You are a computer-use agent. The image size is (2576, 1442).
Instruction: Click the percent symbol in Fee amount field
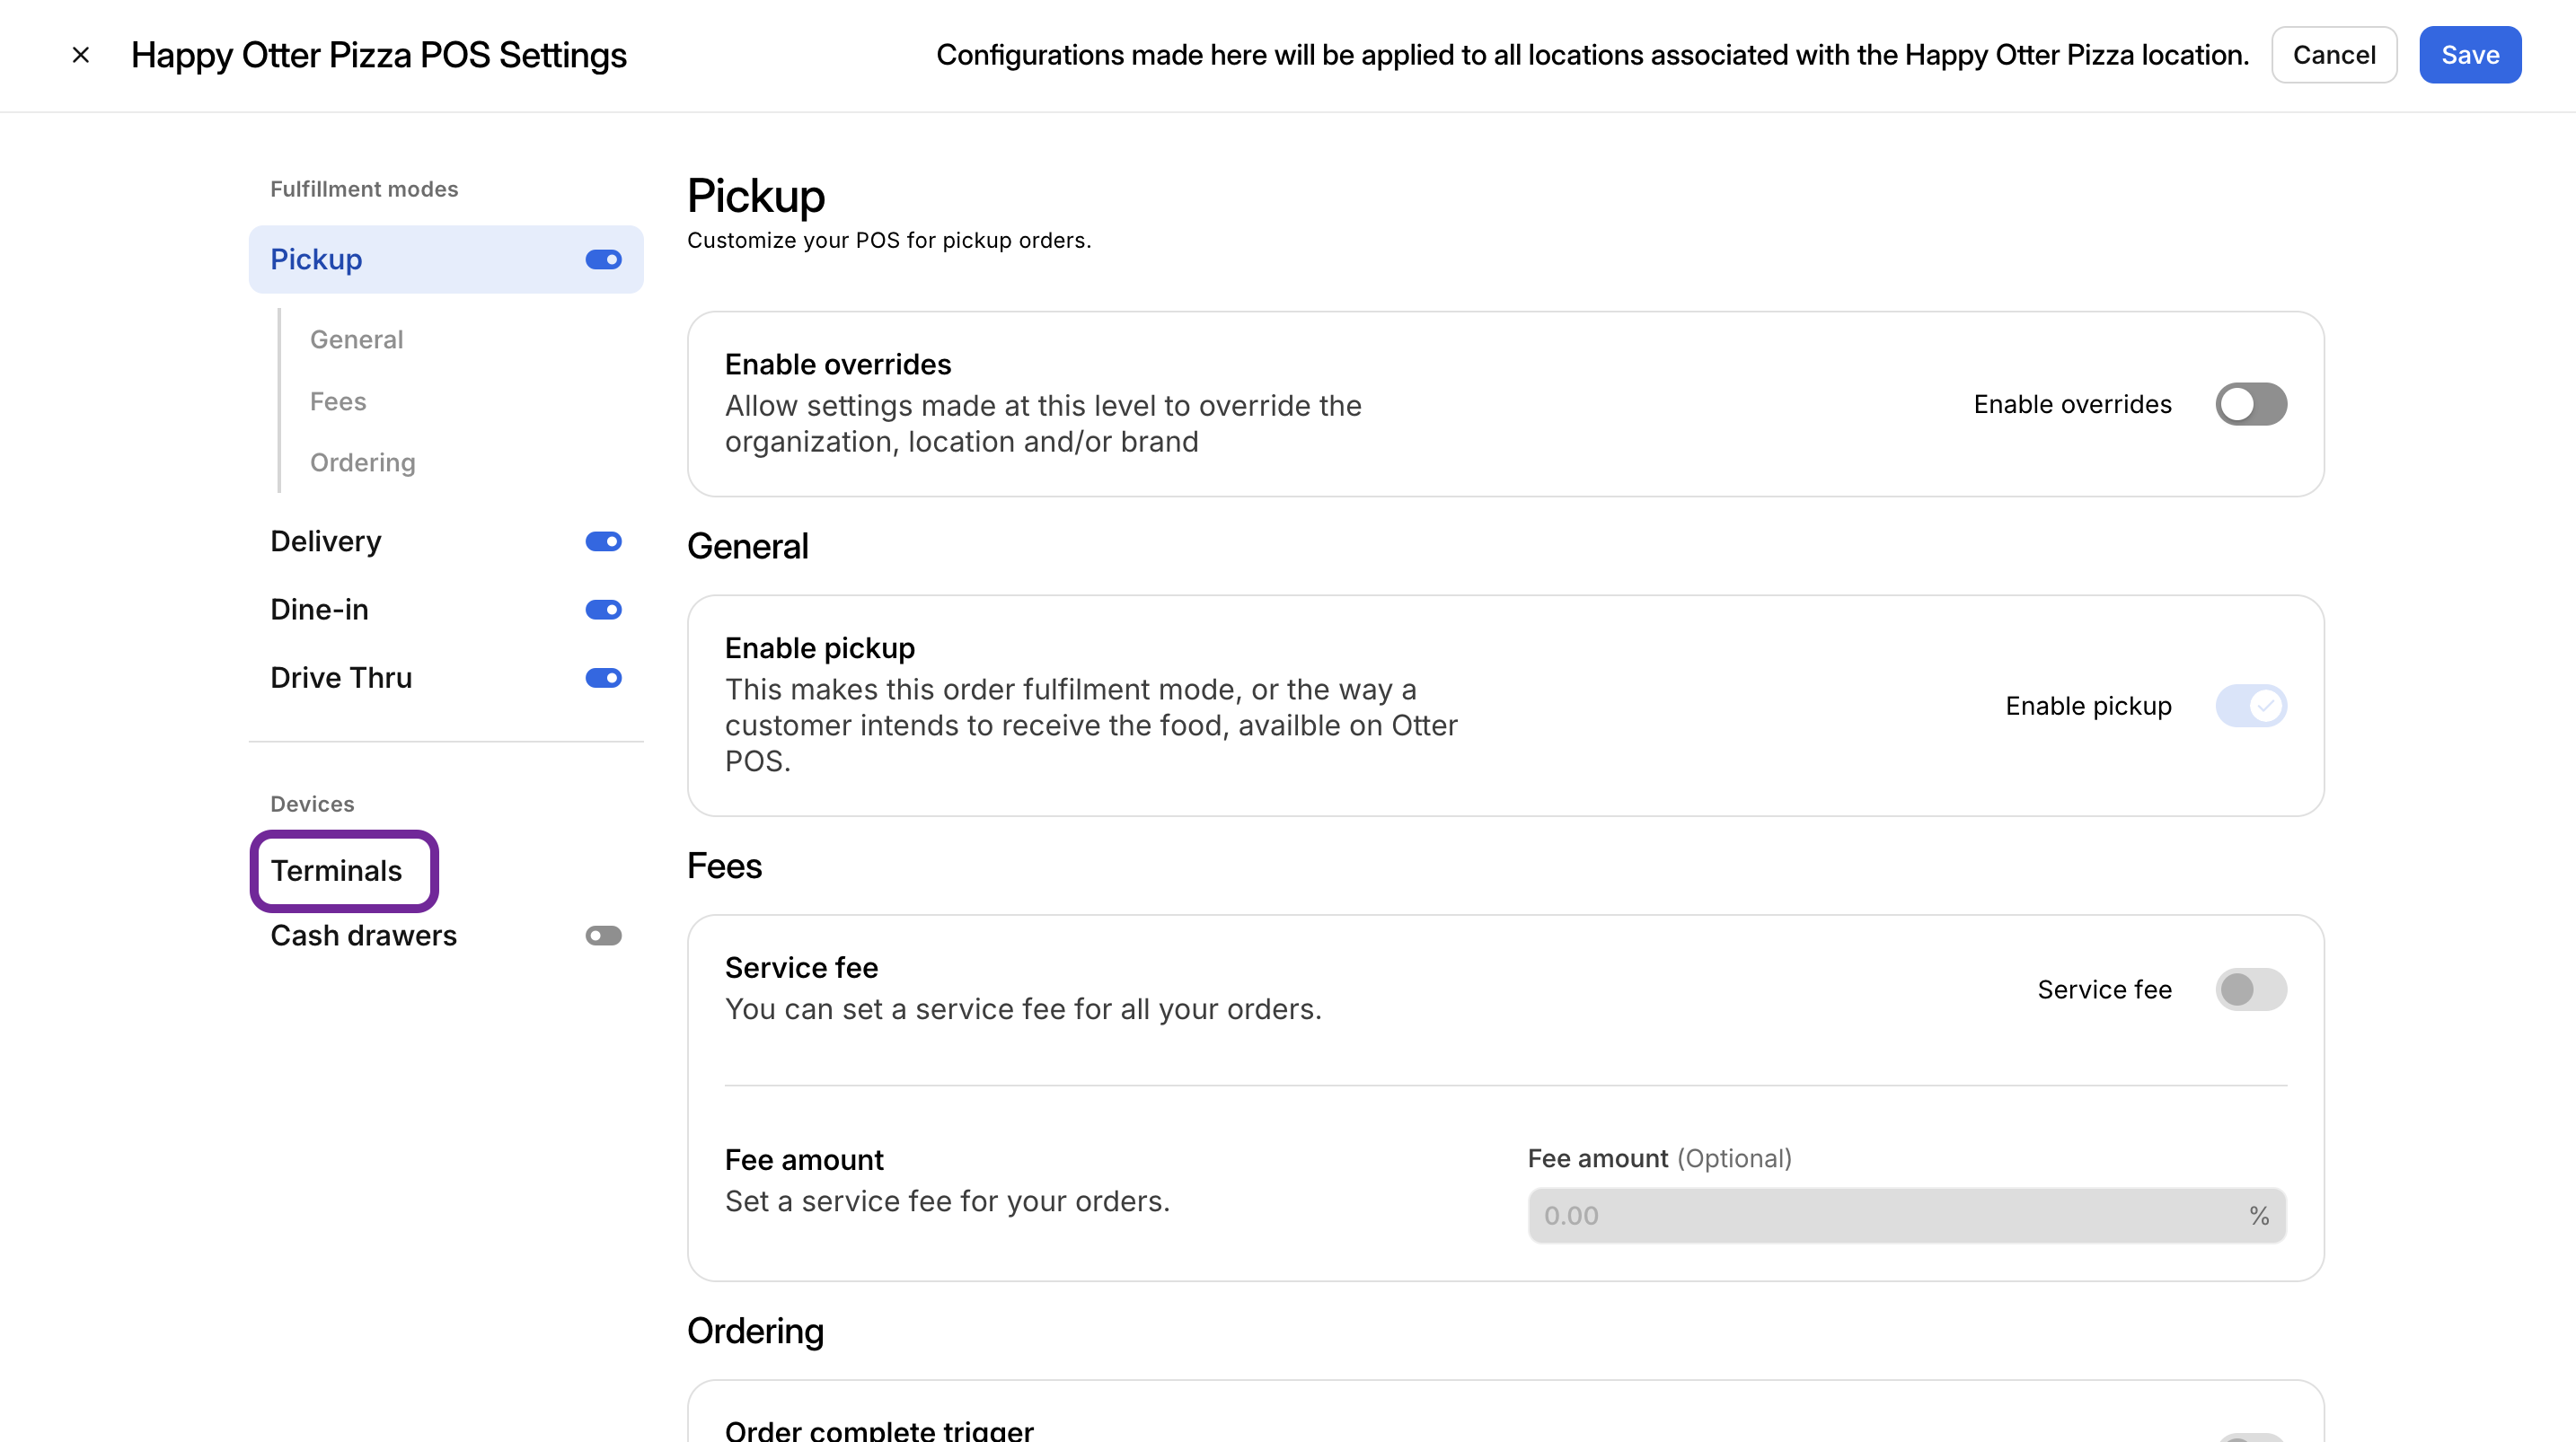pyautogui.click(x=2259, y=1216)
